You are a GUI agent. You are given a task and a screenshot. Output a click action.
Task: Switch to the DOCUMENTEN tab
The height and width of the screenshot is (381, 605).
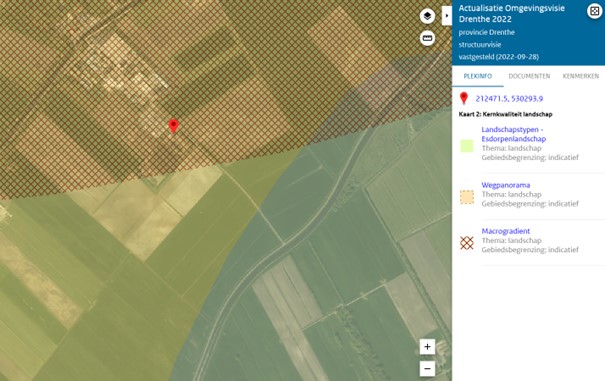click(x=529, y=76)
